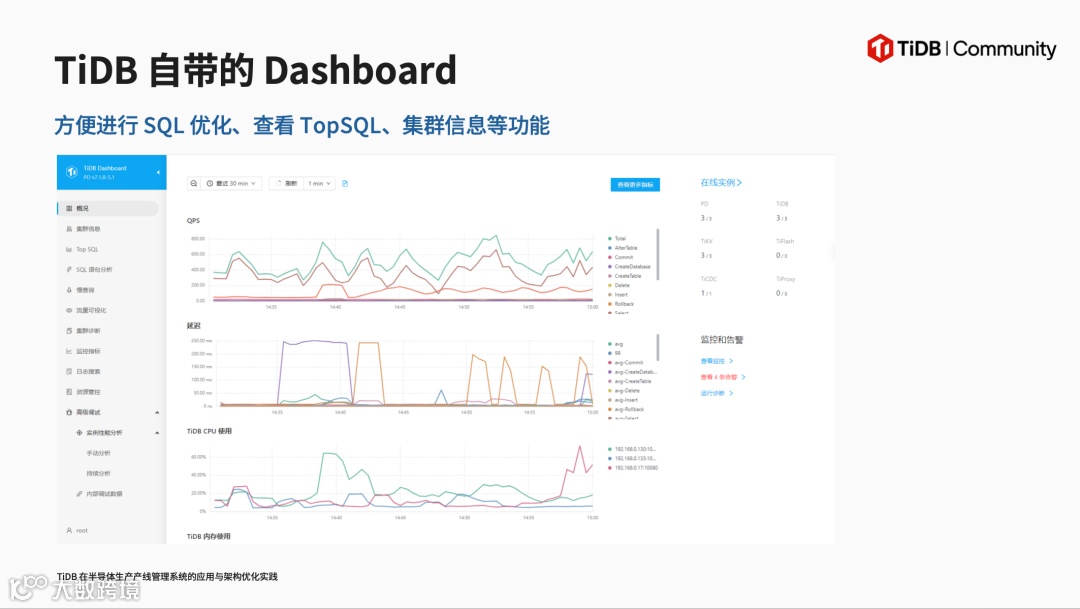The image size is (1080, 609).
Task: Open the 1 min auto-refresh interval dropdown
Action: pos(320,183)
